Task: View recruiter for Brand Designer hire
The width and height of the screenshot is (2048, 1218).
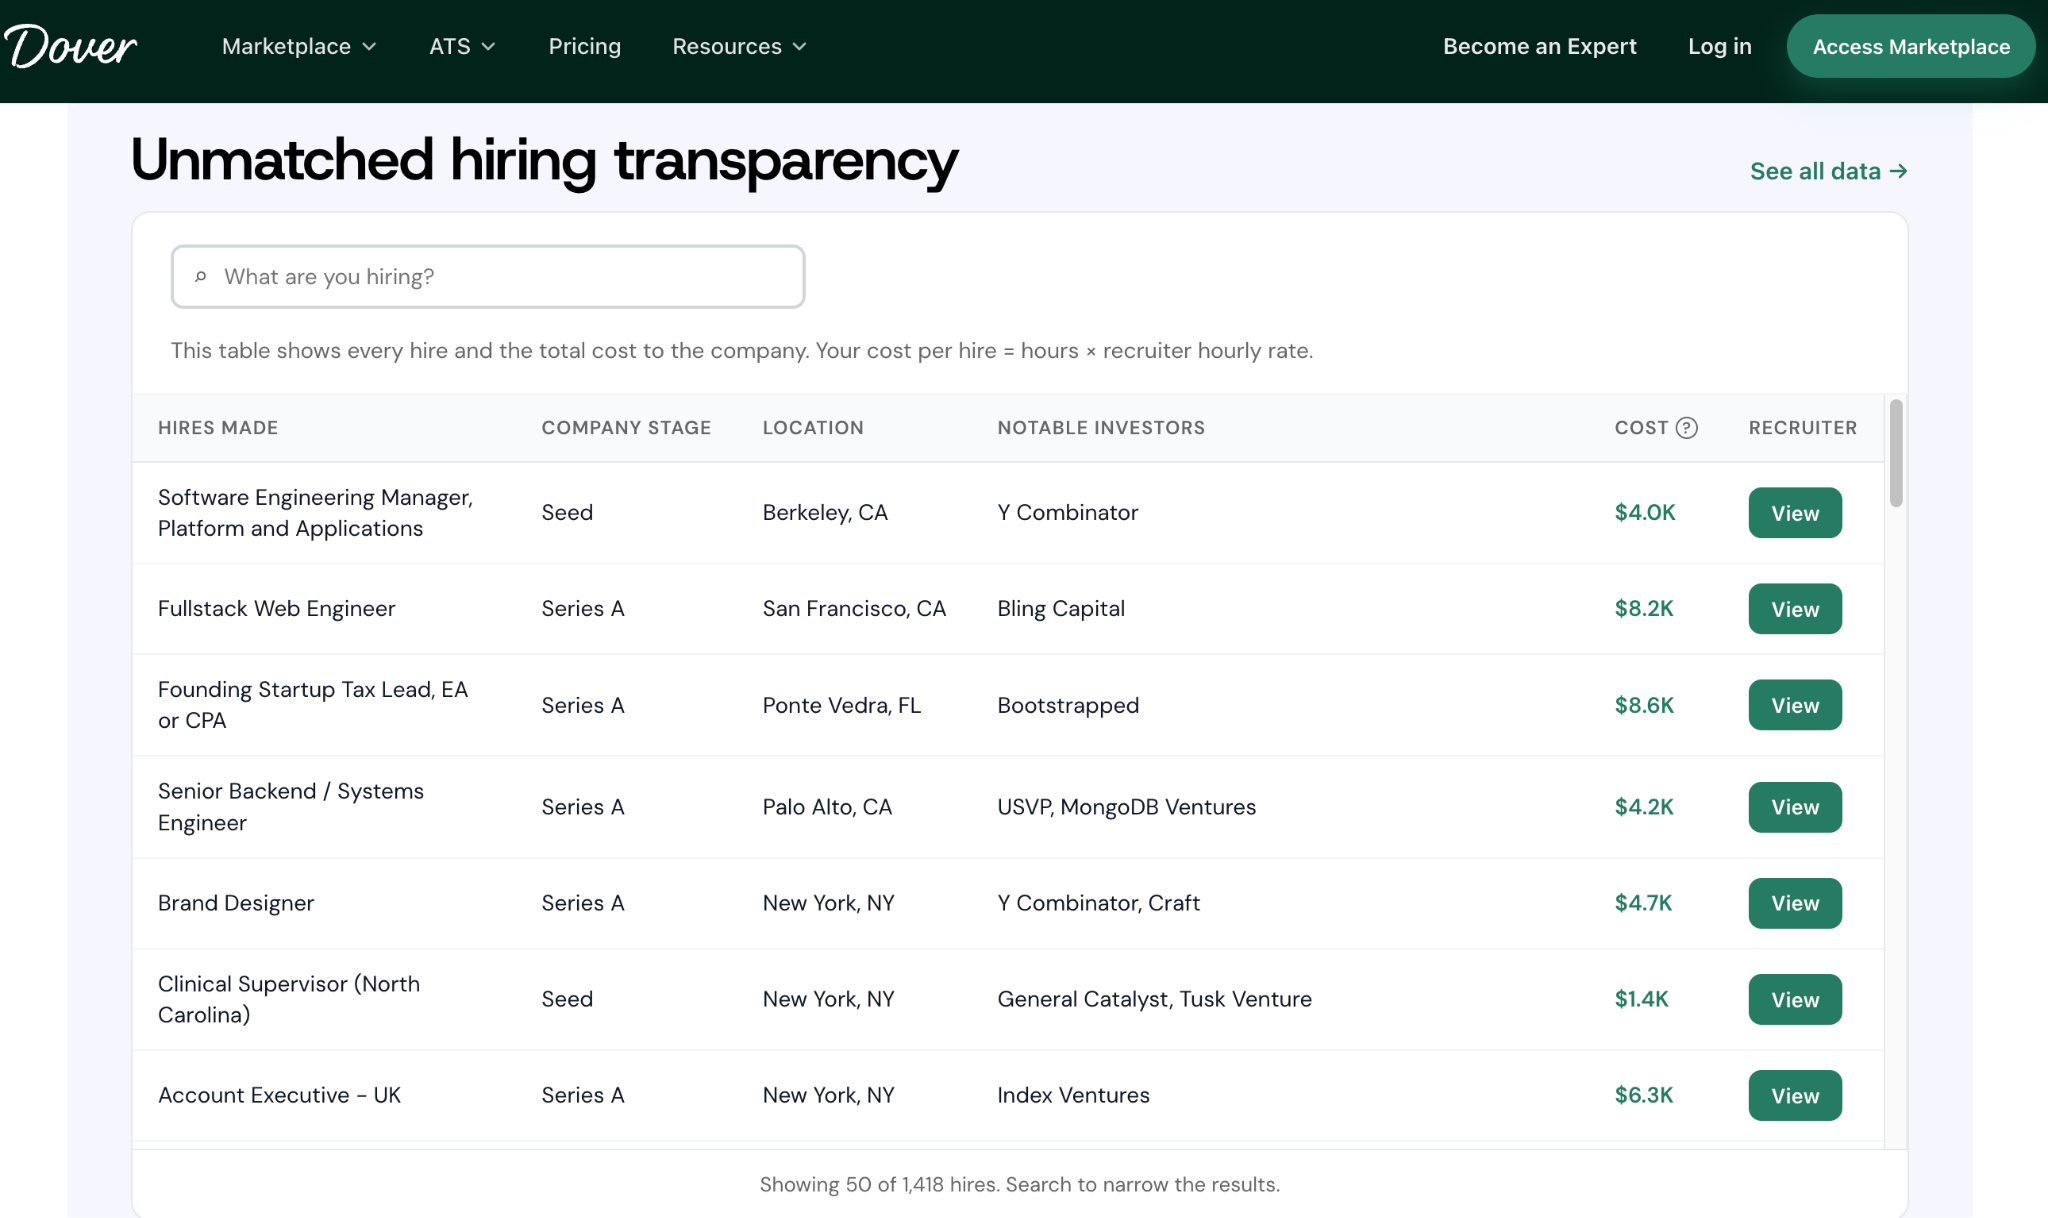Action: click(1795, 903)
